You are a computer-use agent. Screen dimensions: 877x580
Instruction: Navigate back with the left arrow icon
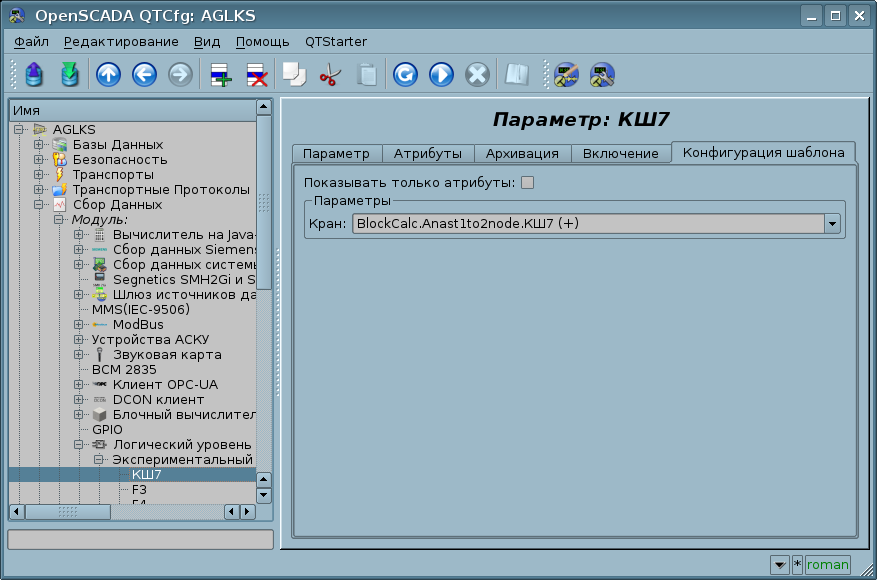[x=144, y=75]
